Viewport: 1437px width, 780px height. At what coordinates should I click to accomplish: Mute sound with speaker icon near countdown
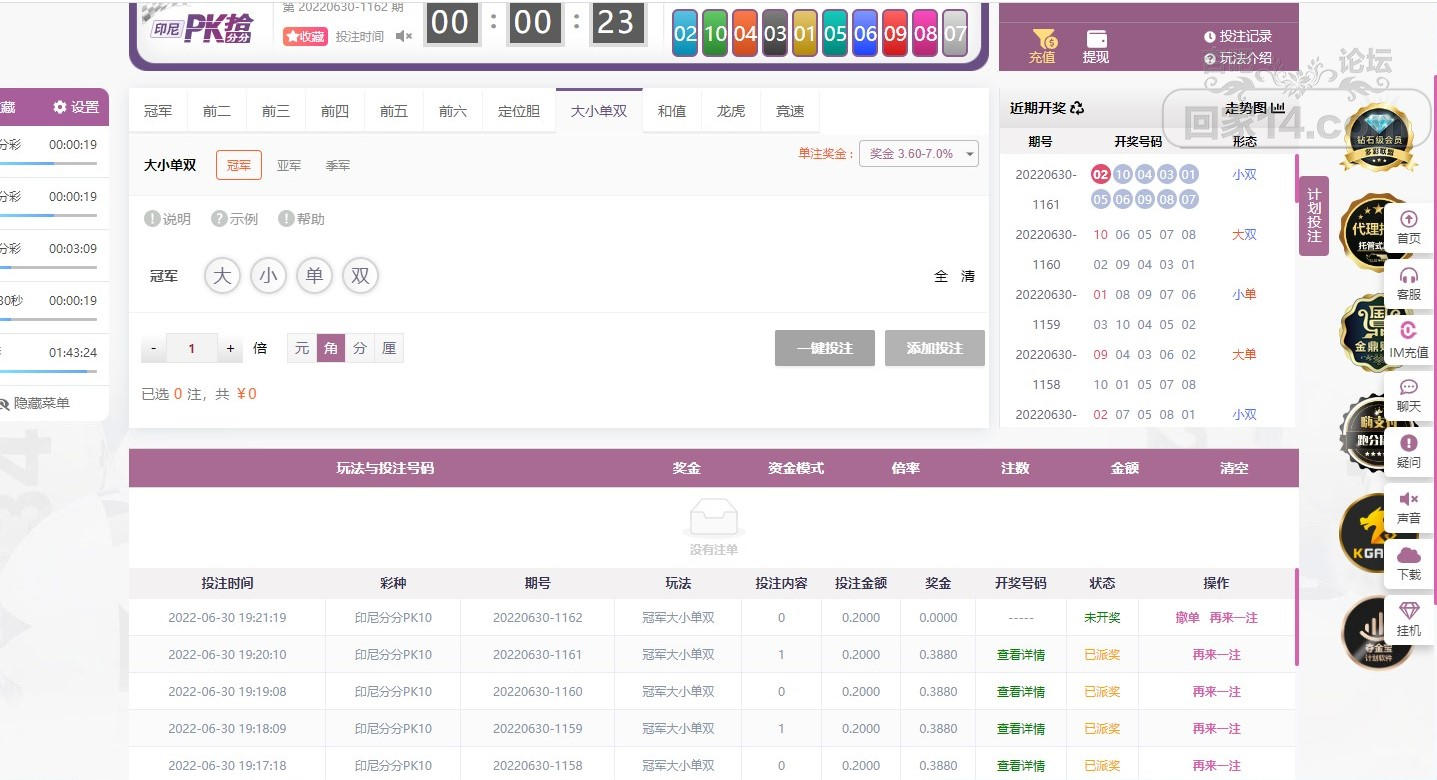click(x=403, y=36)
